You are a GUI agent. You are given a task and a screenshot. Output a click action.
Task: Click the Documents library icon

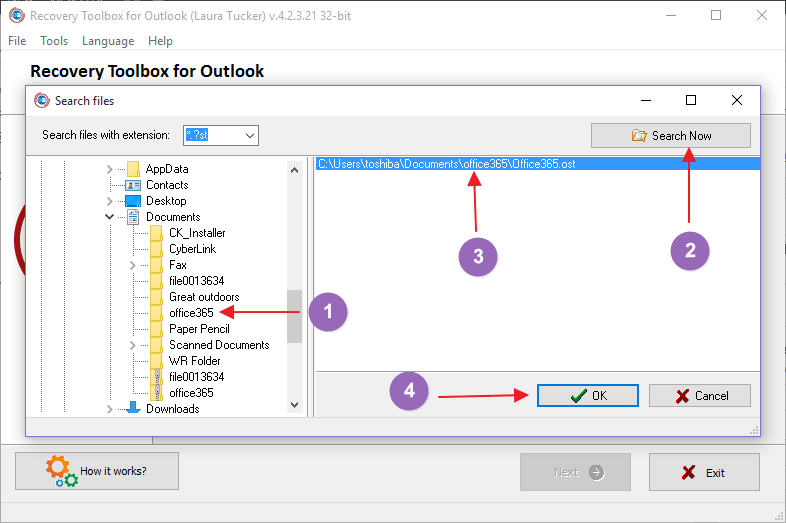(133, 217)
